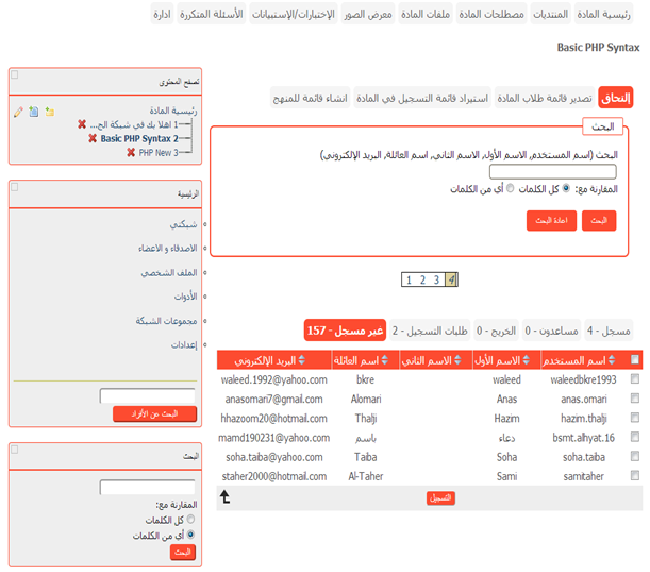The height and width of the screenshot is (572, 650).
Task: Click the people search field in الرئيسية panel
Action: pos(148,396)
